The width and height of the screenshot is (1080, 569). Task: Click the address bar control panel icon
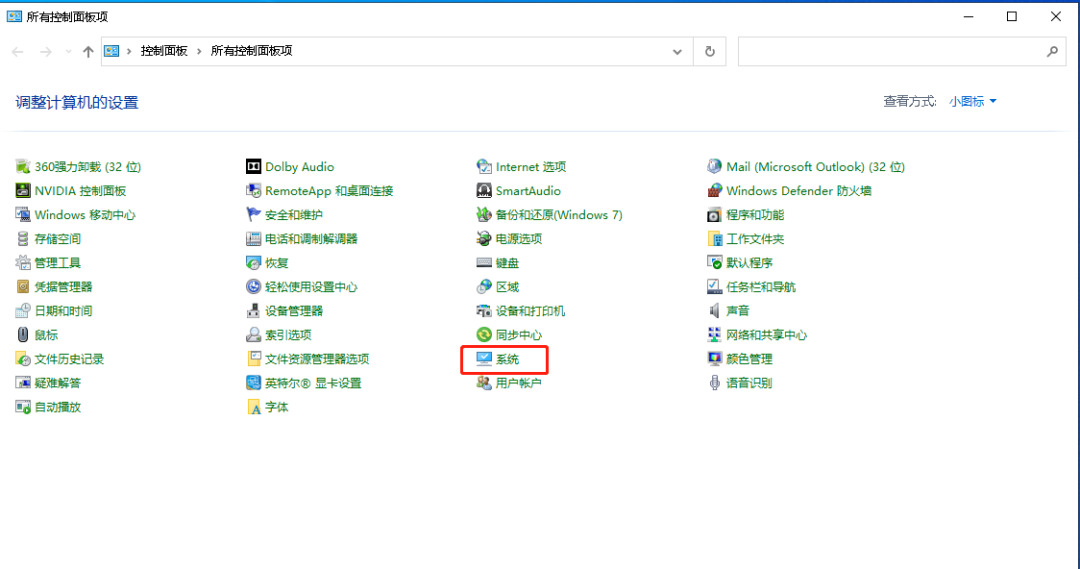pos(112,51)
